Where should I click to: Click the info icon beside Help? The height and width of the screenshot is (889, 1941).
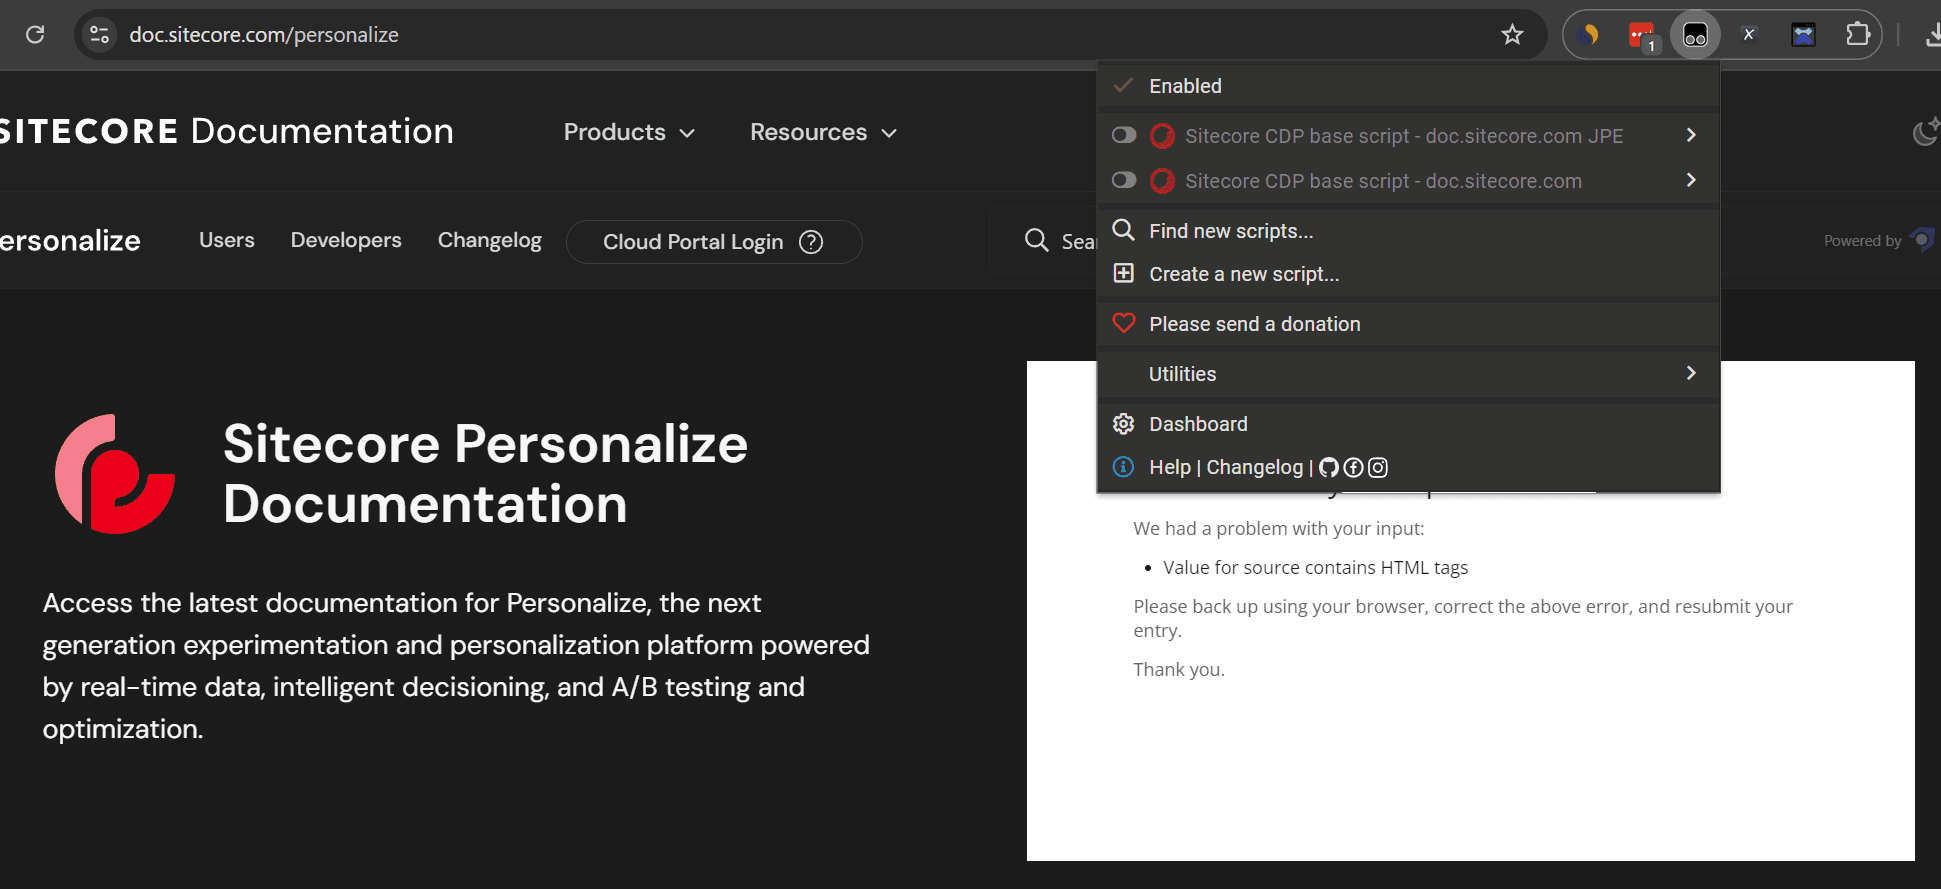(1124, 467)
